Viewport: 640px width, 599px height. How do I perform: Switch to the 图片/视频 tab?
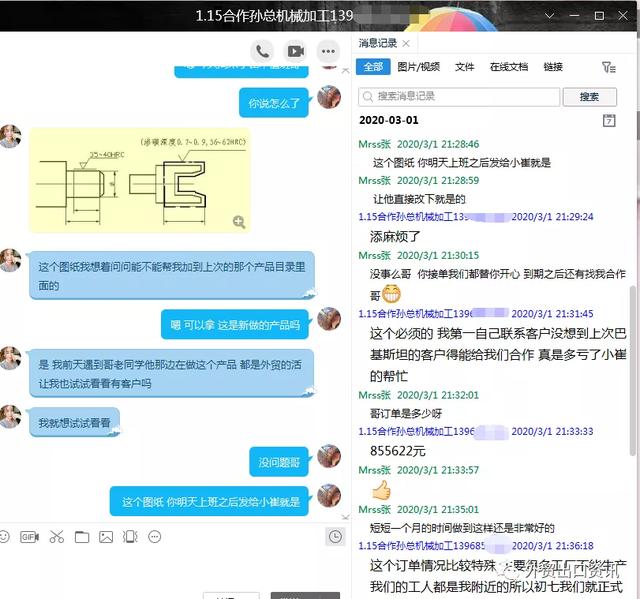418,67
